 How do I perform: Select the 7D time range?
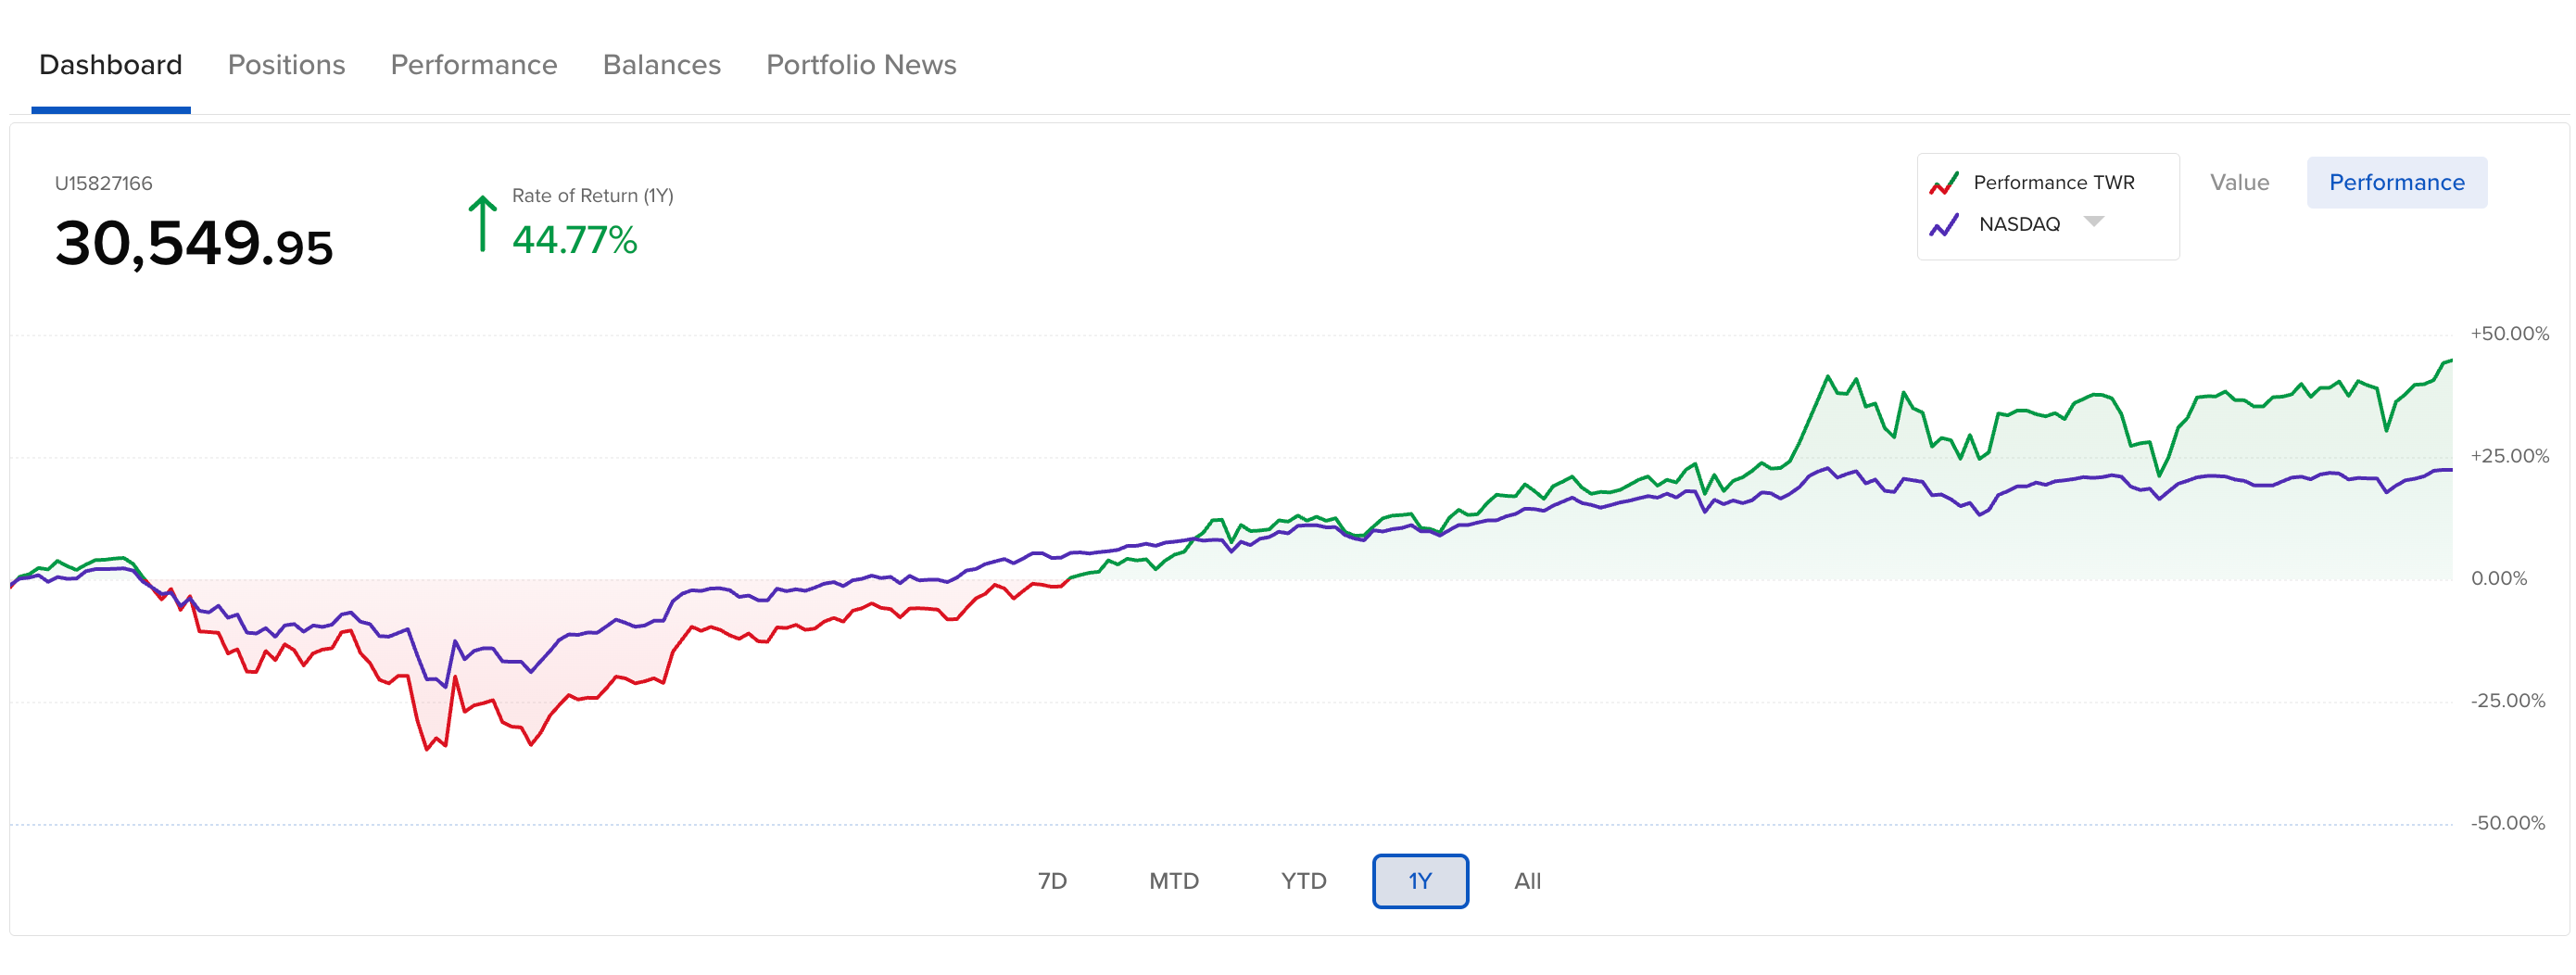pos(1052,881)
